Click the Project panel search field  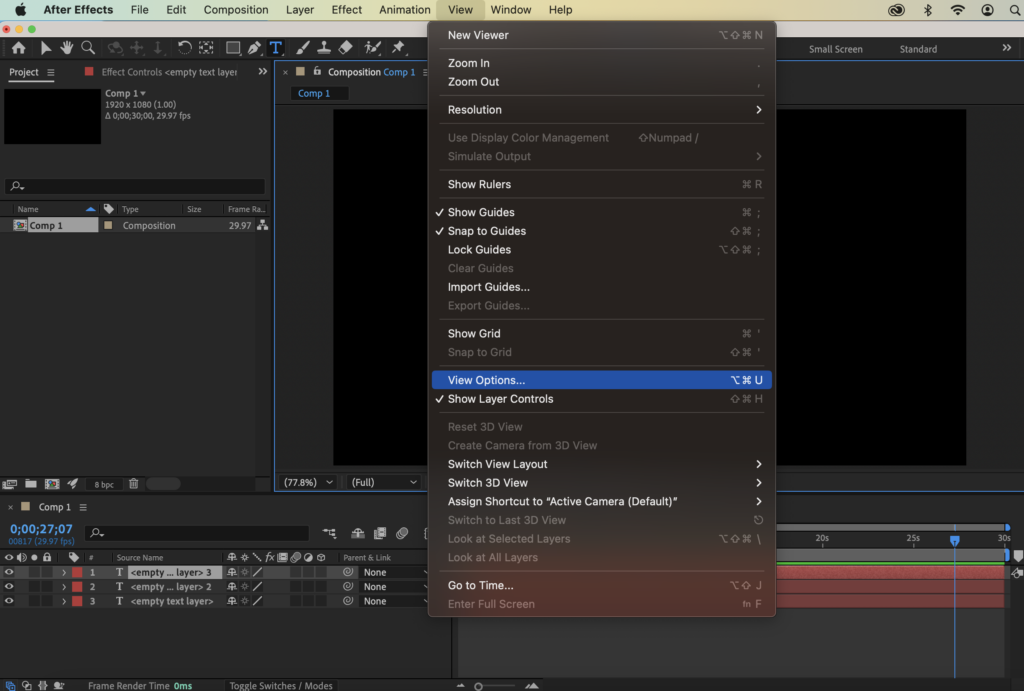135,186
